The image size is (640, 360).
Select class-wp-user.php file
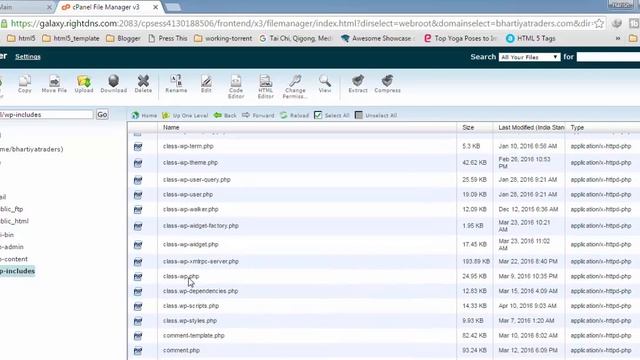188,194
